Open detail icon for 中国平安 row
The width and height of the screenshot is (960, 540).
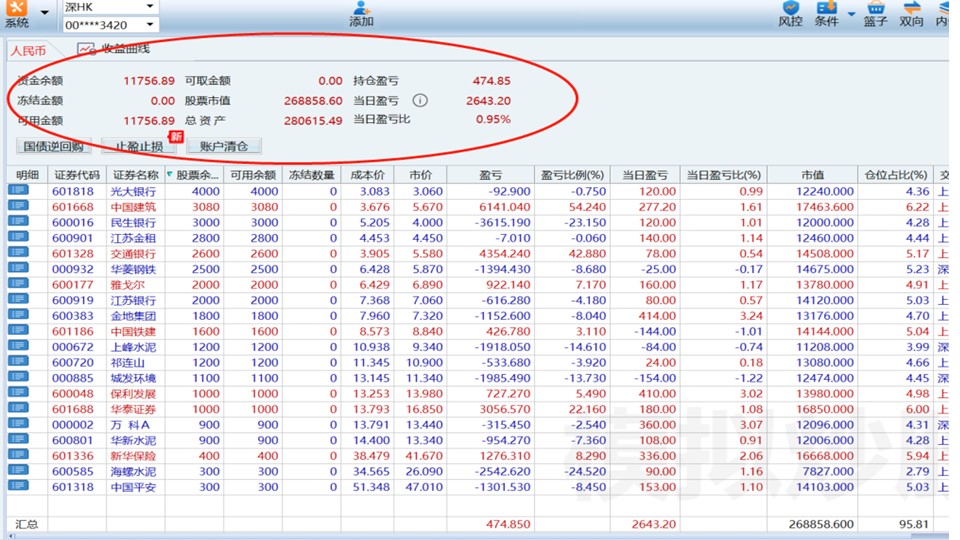click(x=19, y=486)
